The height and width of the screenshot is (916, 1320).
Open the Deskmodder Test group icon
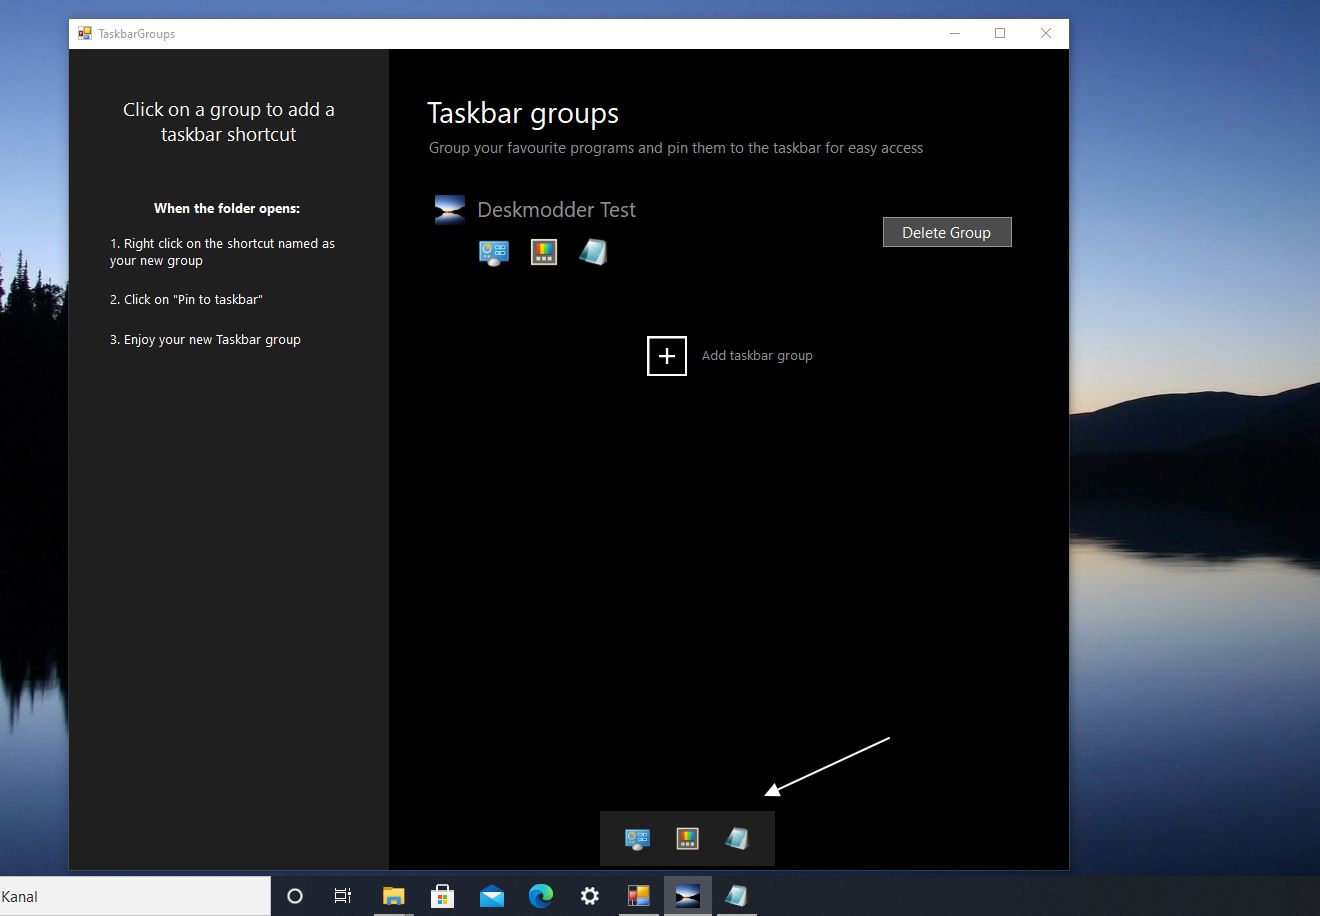point(450,209)
